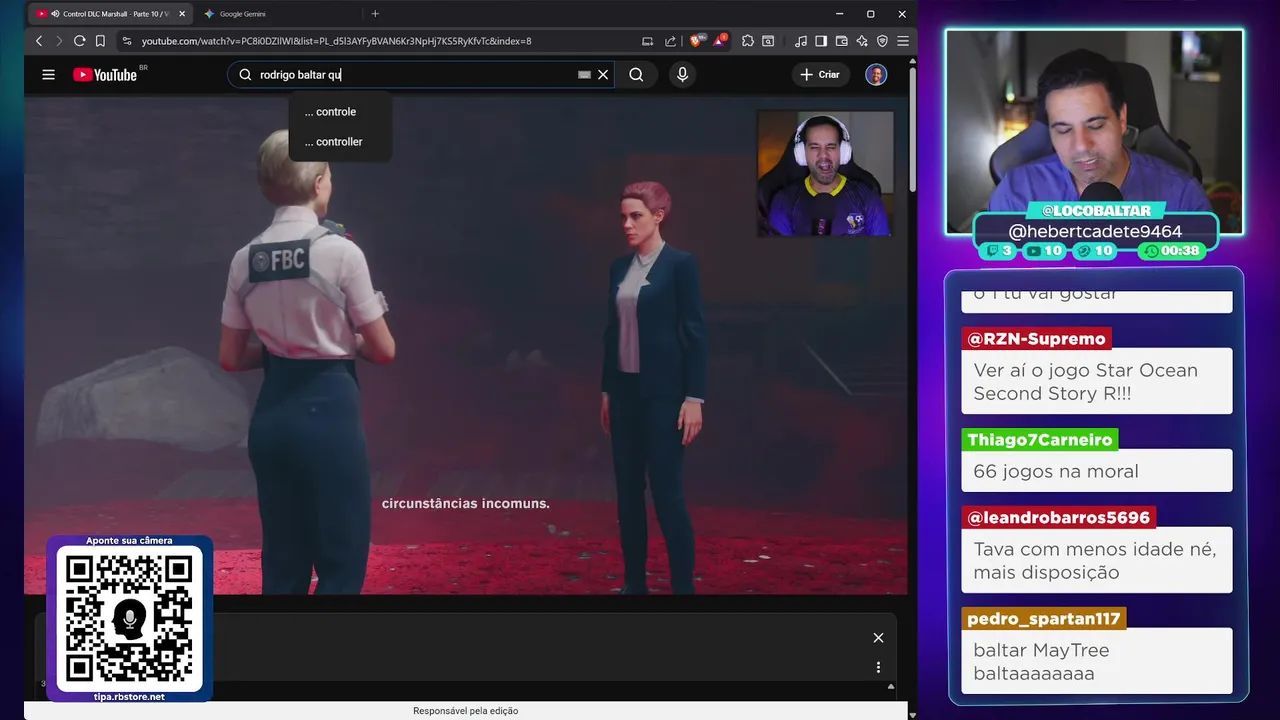Open the extensions puzzle piece icon

748,41
